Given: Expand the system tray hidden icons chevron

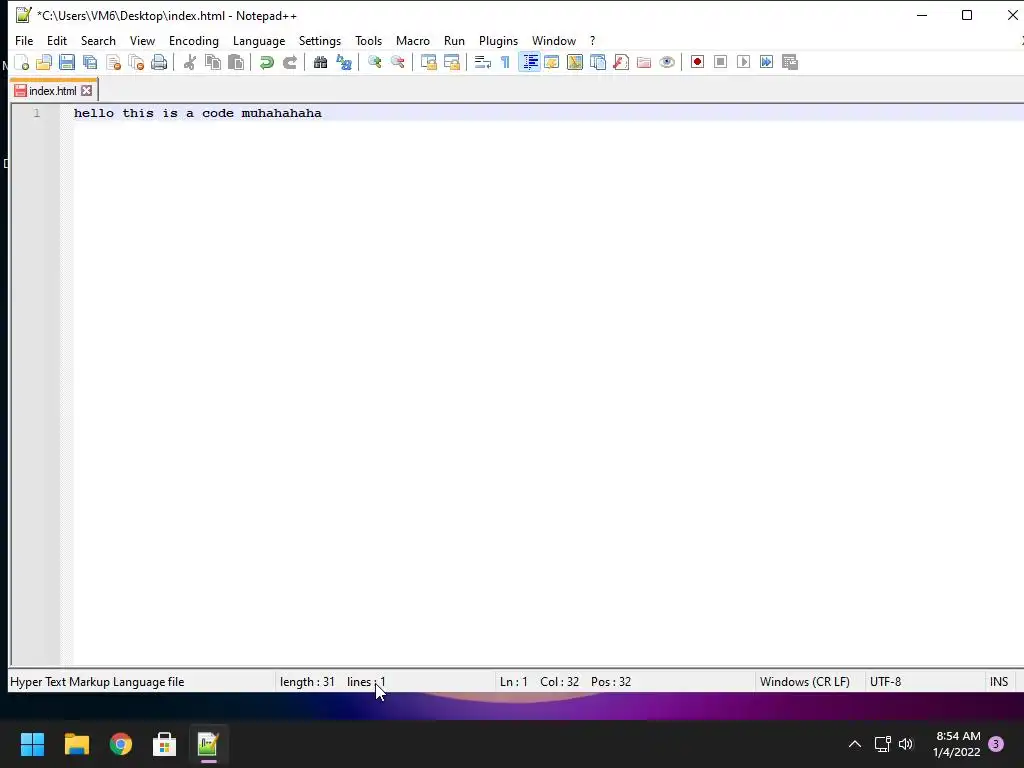Looking at the screenshot, I should tap(854, 744).
